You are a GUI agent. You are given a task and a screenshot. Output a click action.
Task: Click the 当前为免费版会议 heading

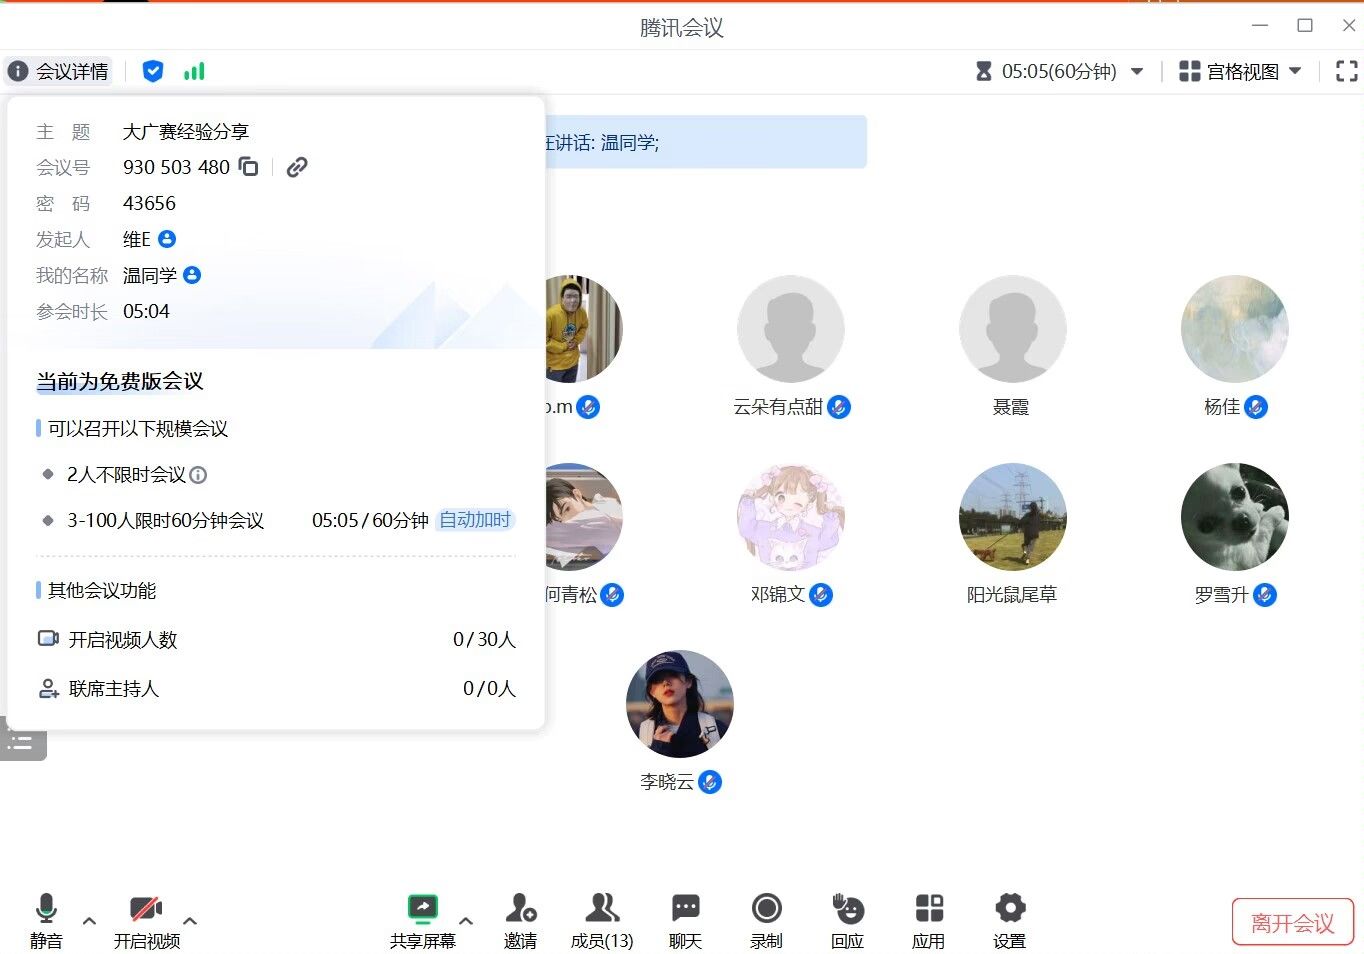[120, 381]
